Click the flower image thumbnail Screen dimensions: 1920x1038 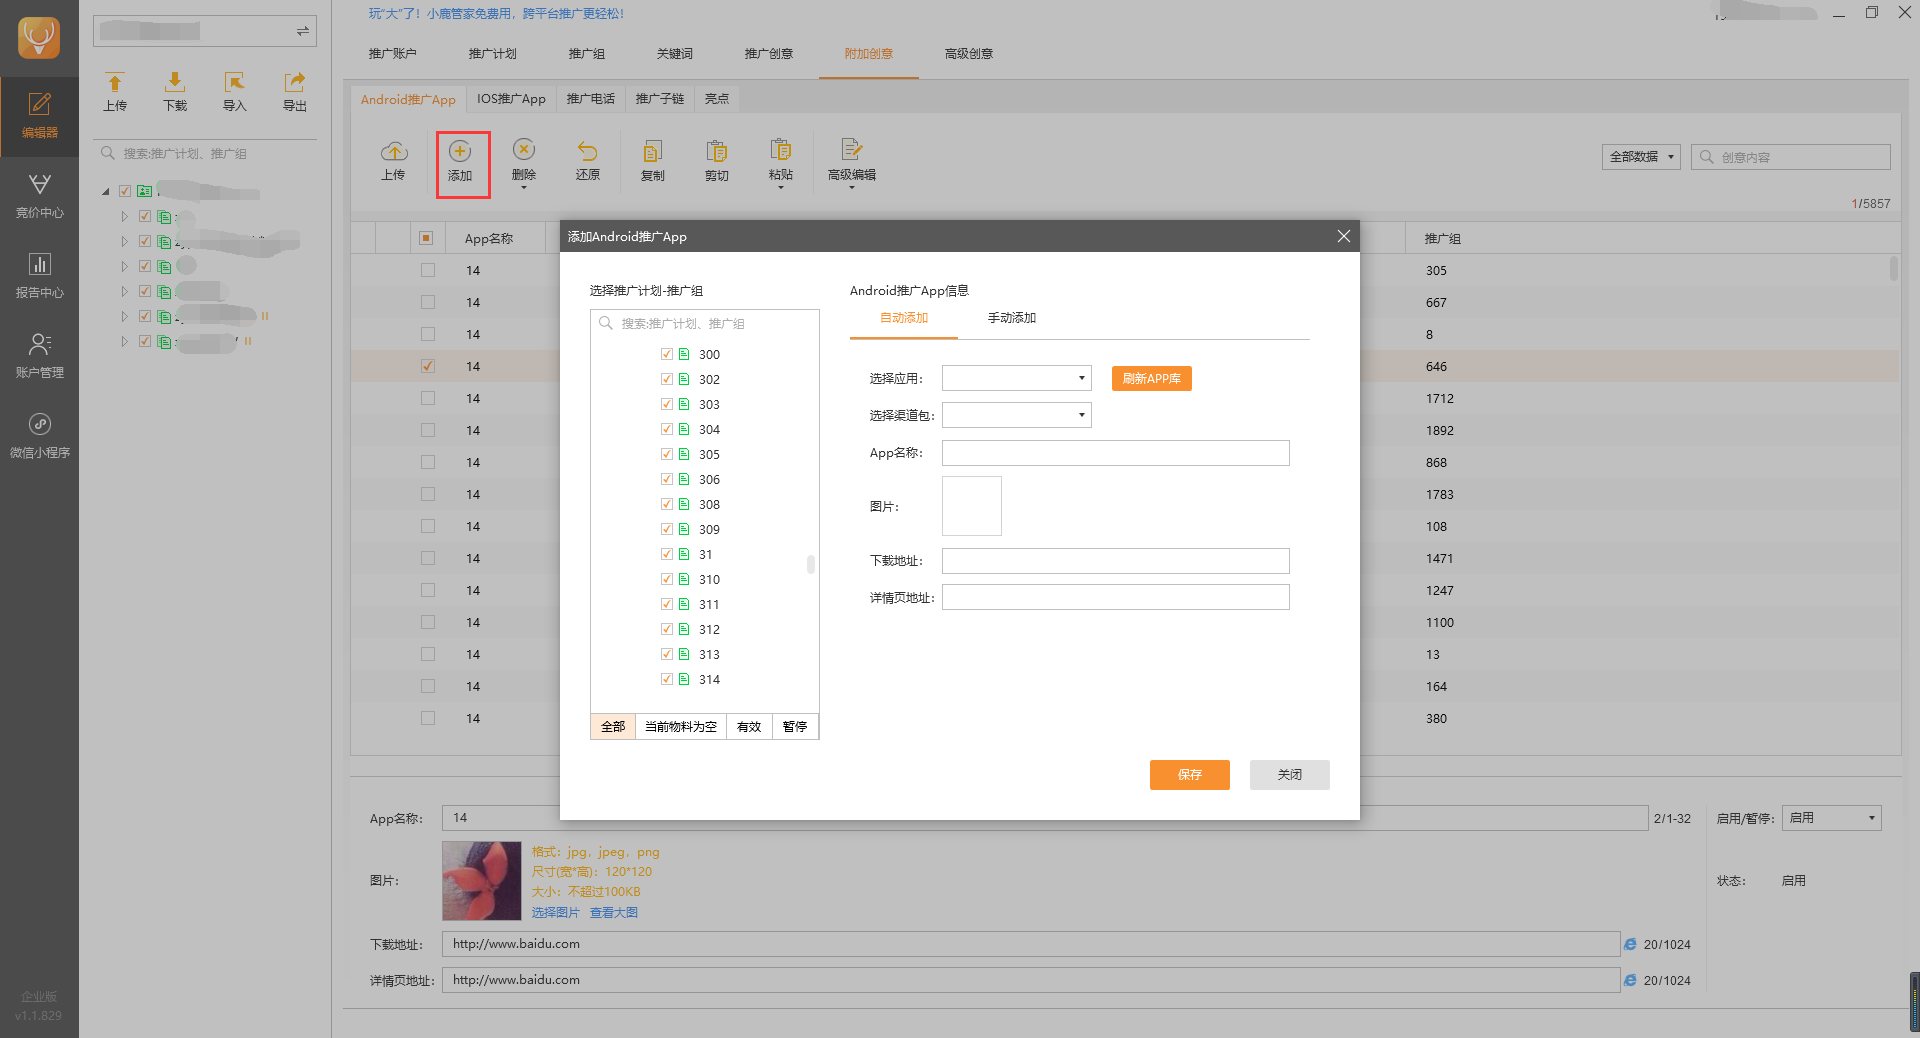482,881
